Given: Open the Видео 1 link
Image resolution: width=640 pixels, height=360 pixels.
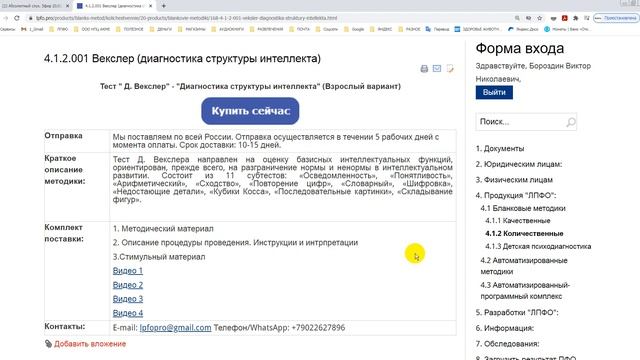Looking at the screenshot, I should click(128, 271).
